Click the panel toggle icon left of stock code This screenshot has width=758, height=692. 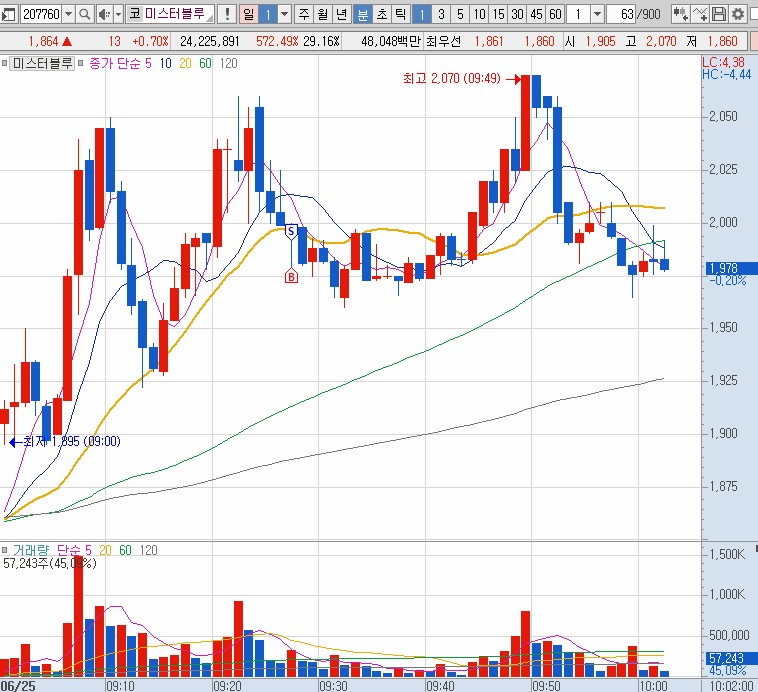click(9, 14)
